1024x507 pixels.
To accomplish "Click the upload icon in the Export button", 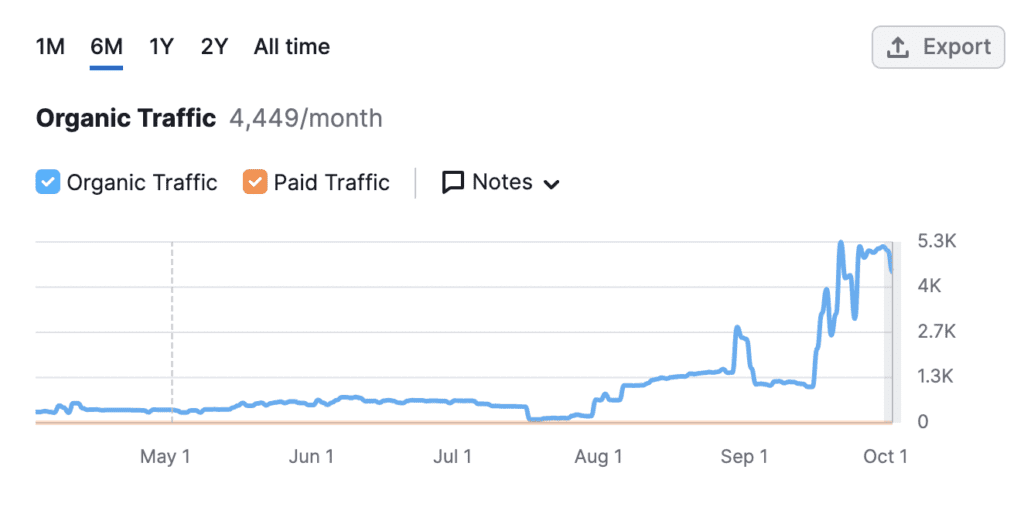I will click(x=898, y=47).
